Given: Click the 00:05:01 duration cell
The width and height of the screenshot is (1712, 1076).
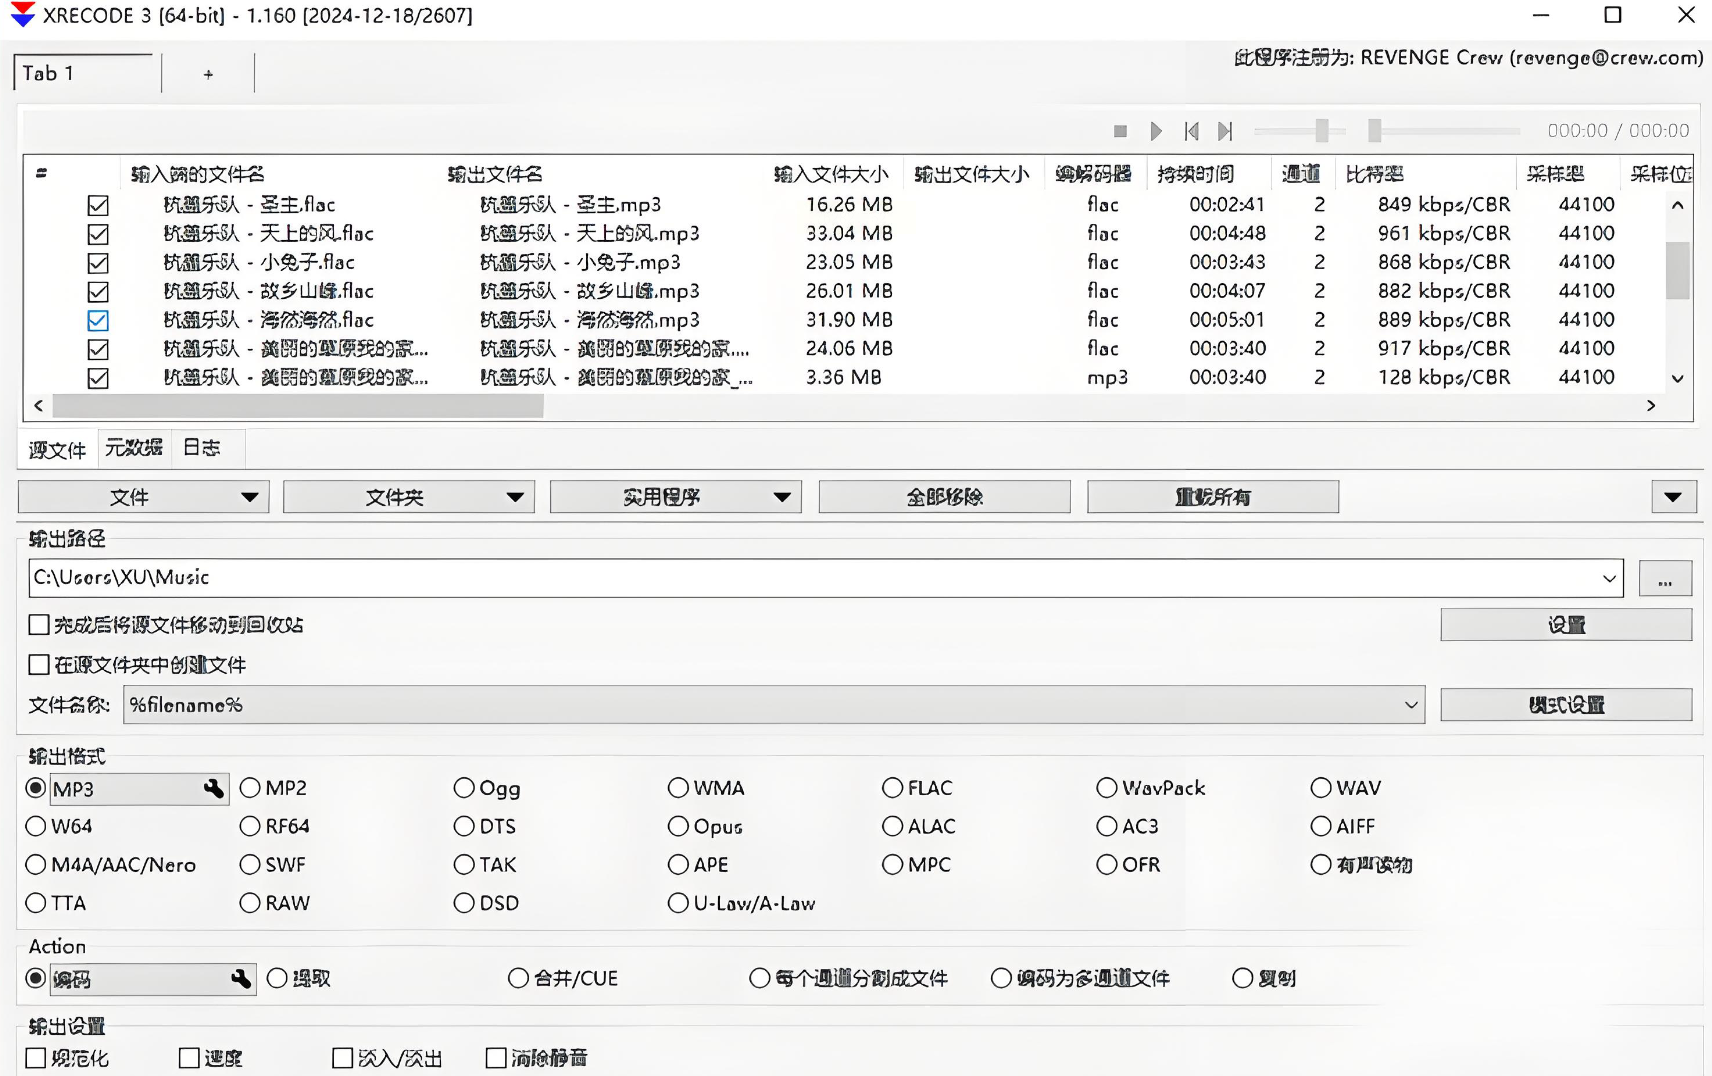Looking at the screenshot, I should pyautogui.click(x=1227, y=320).
